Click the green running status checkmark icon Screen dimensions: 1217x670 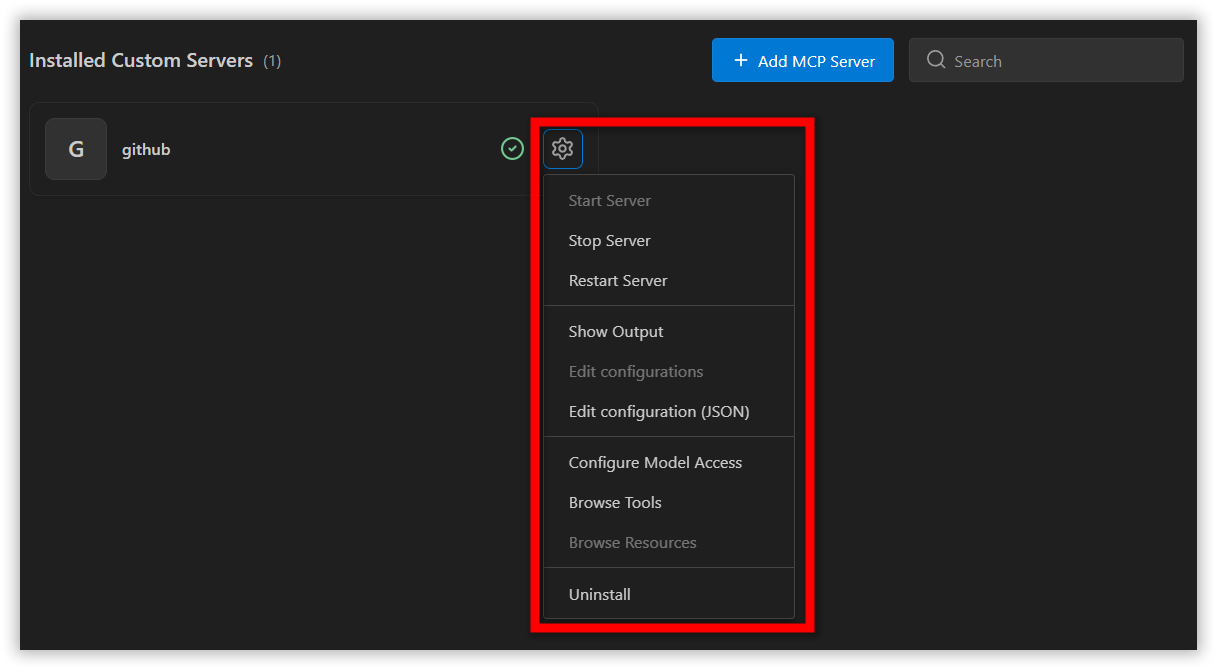[512, 149]
